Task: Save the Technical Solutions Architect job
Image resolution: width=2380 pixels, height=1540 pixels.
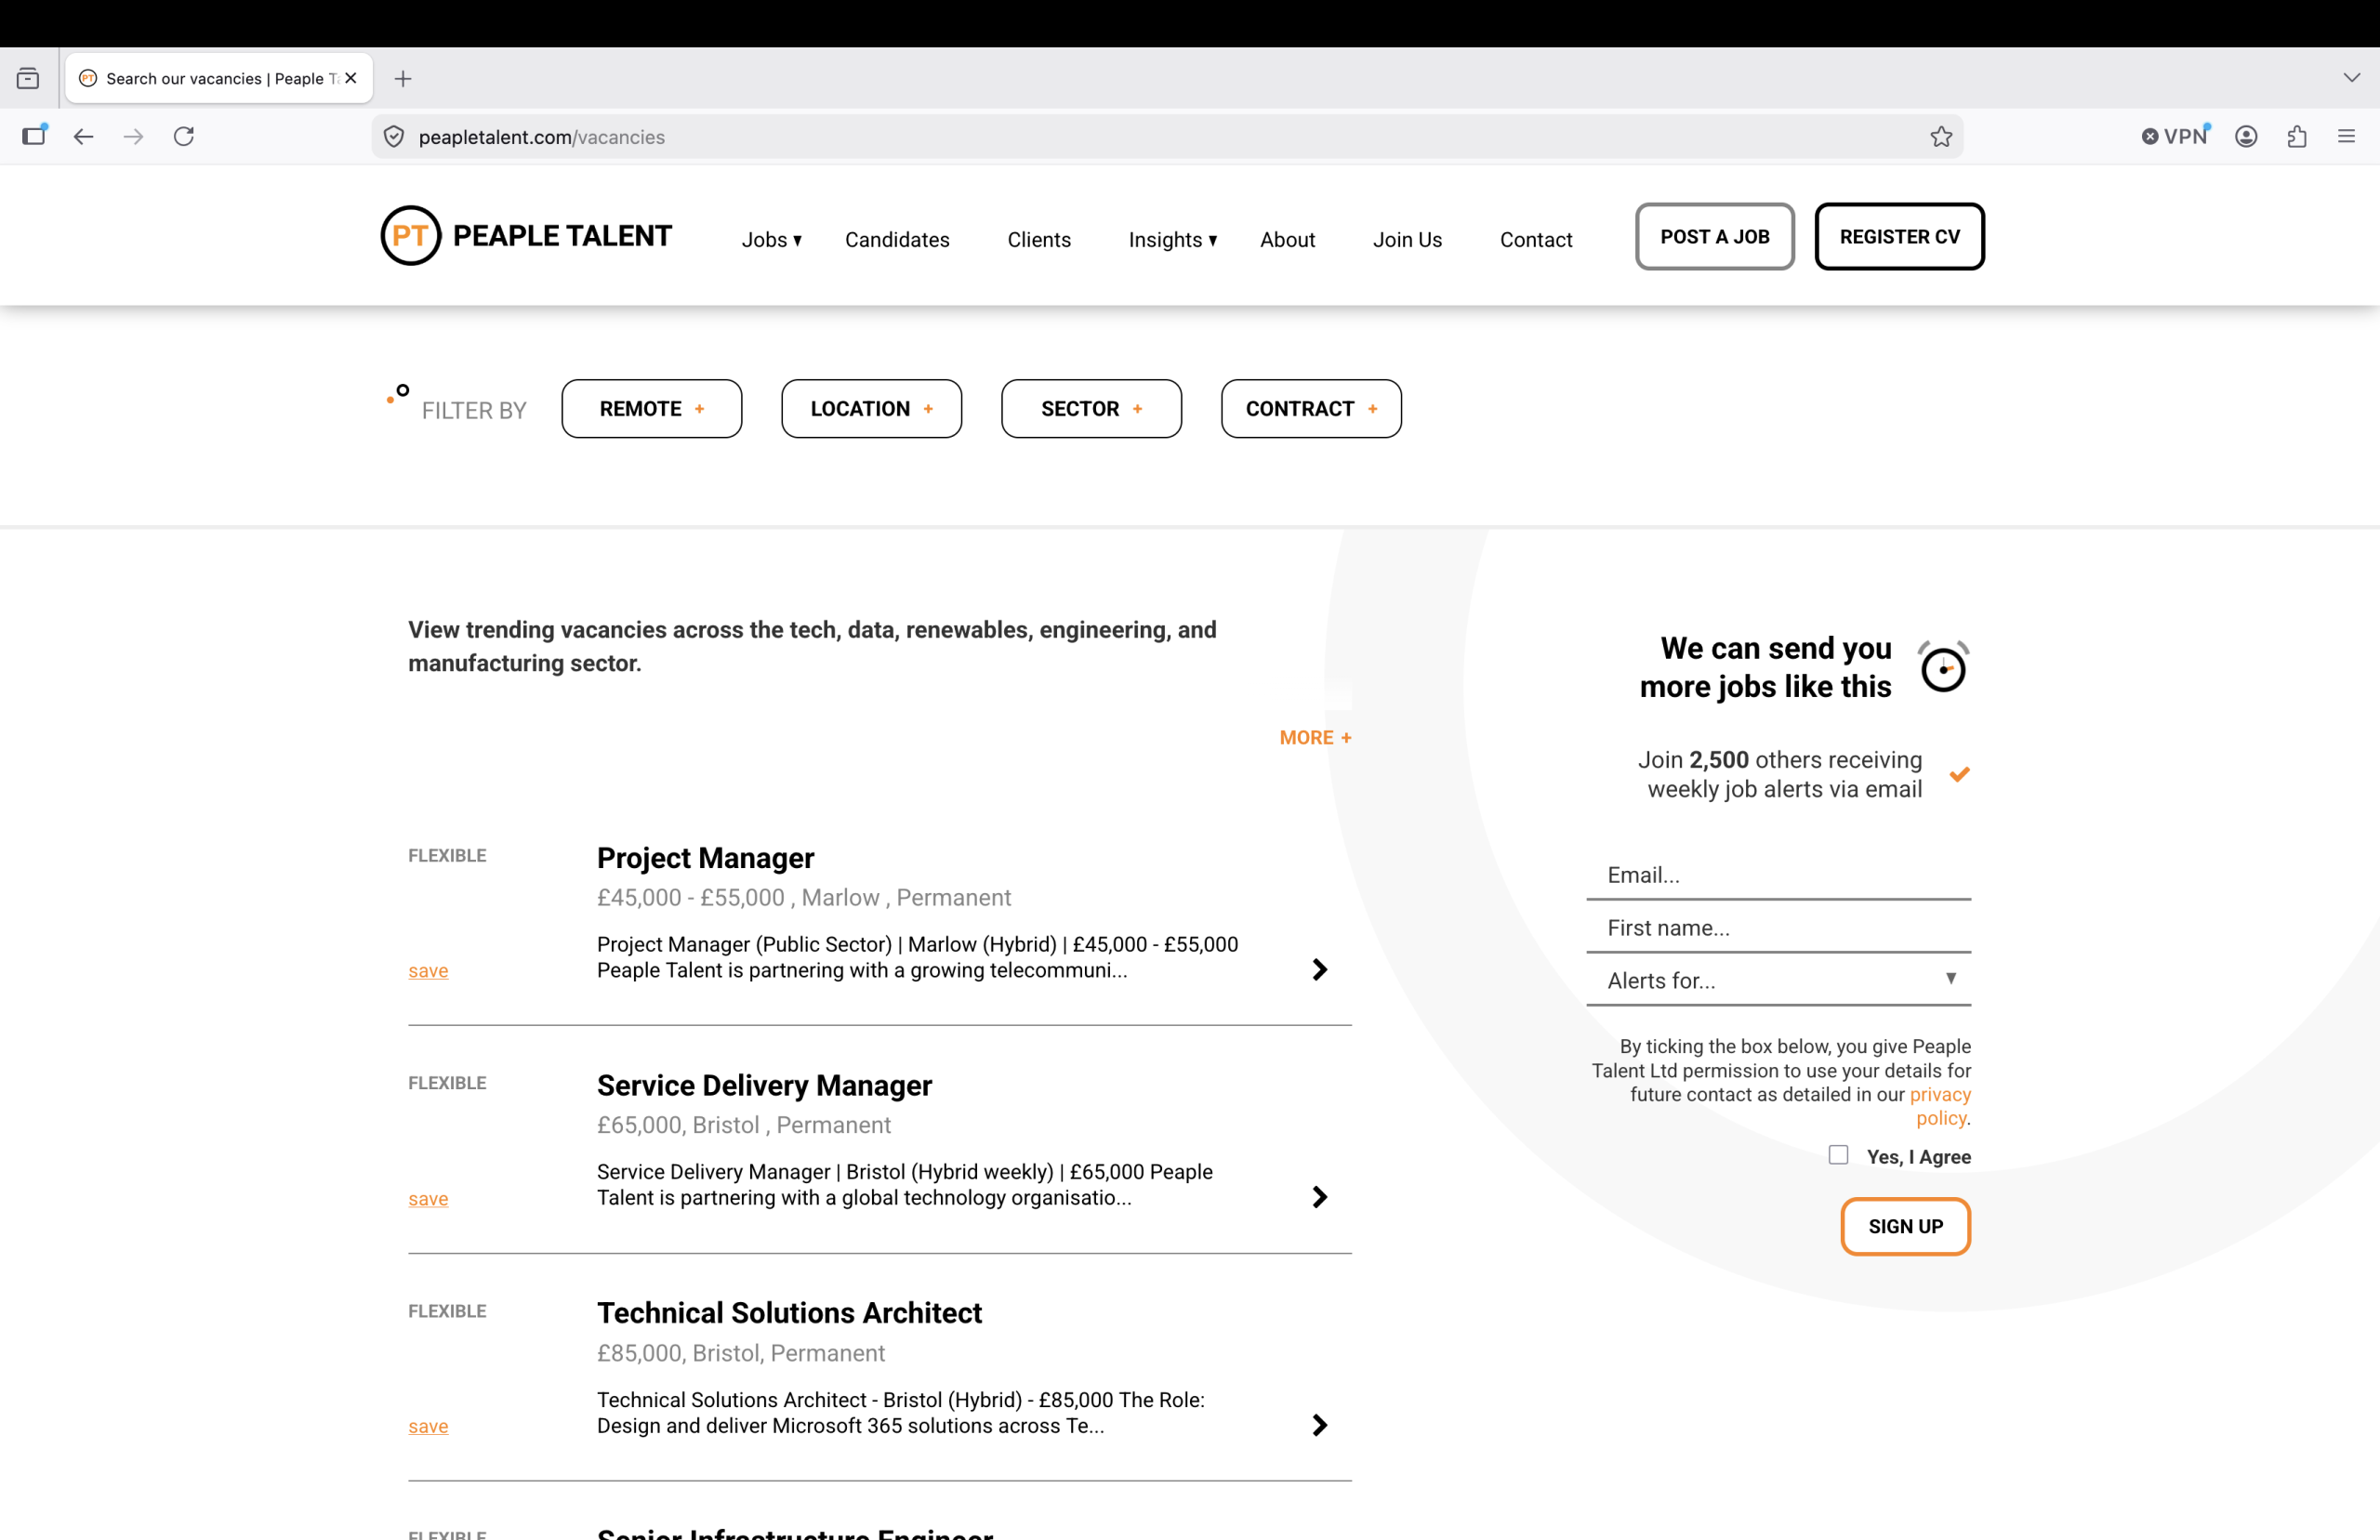Action: 428,1426
